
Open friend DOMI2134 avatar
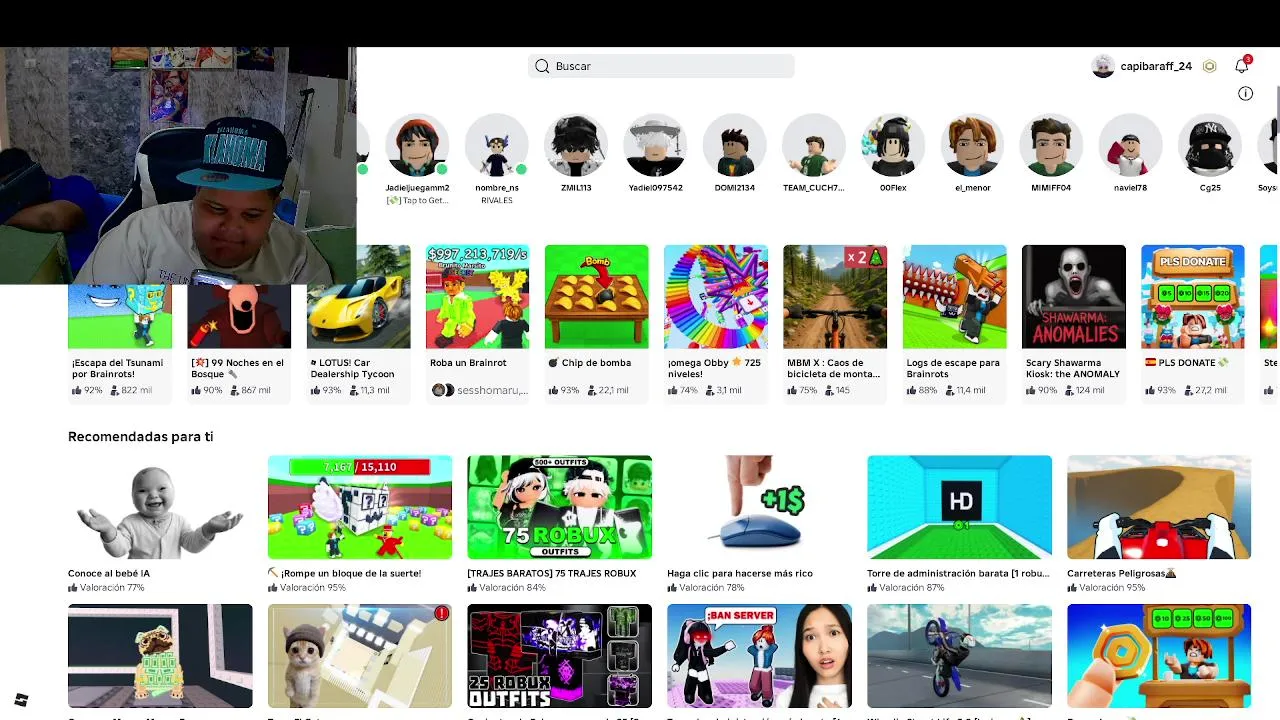tap(734, 146)
